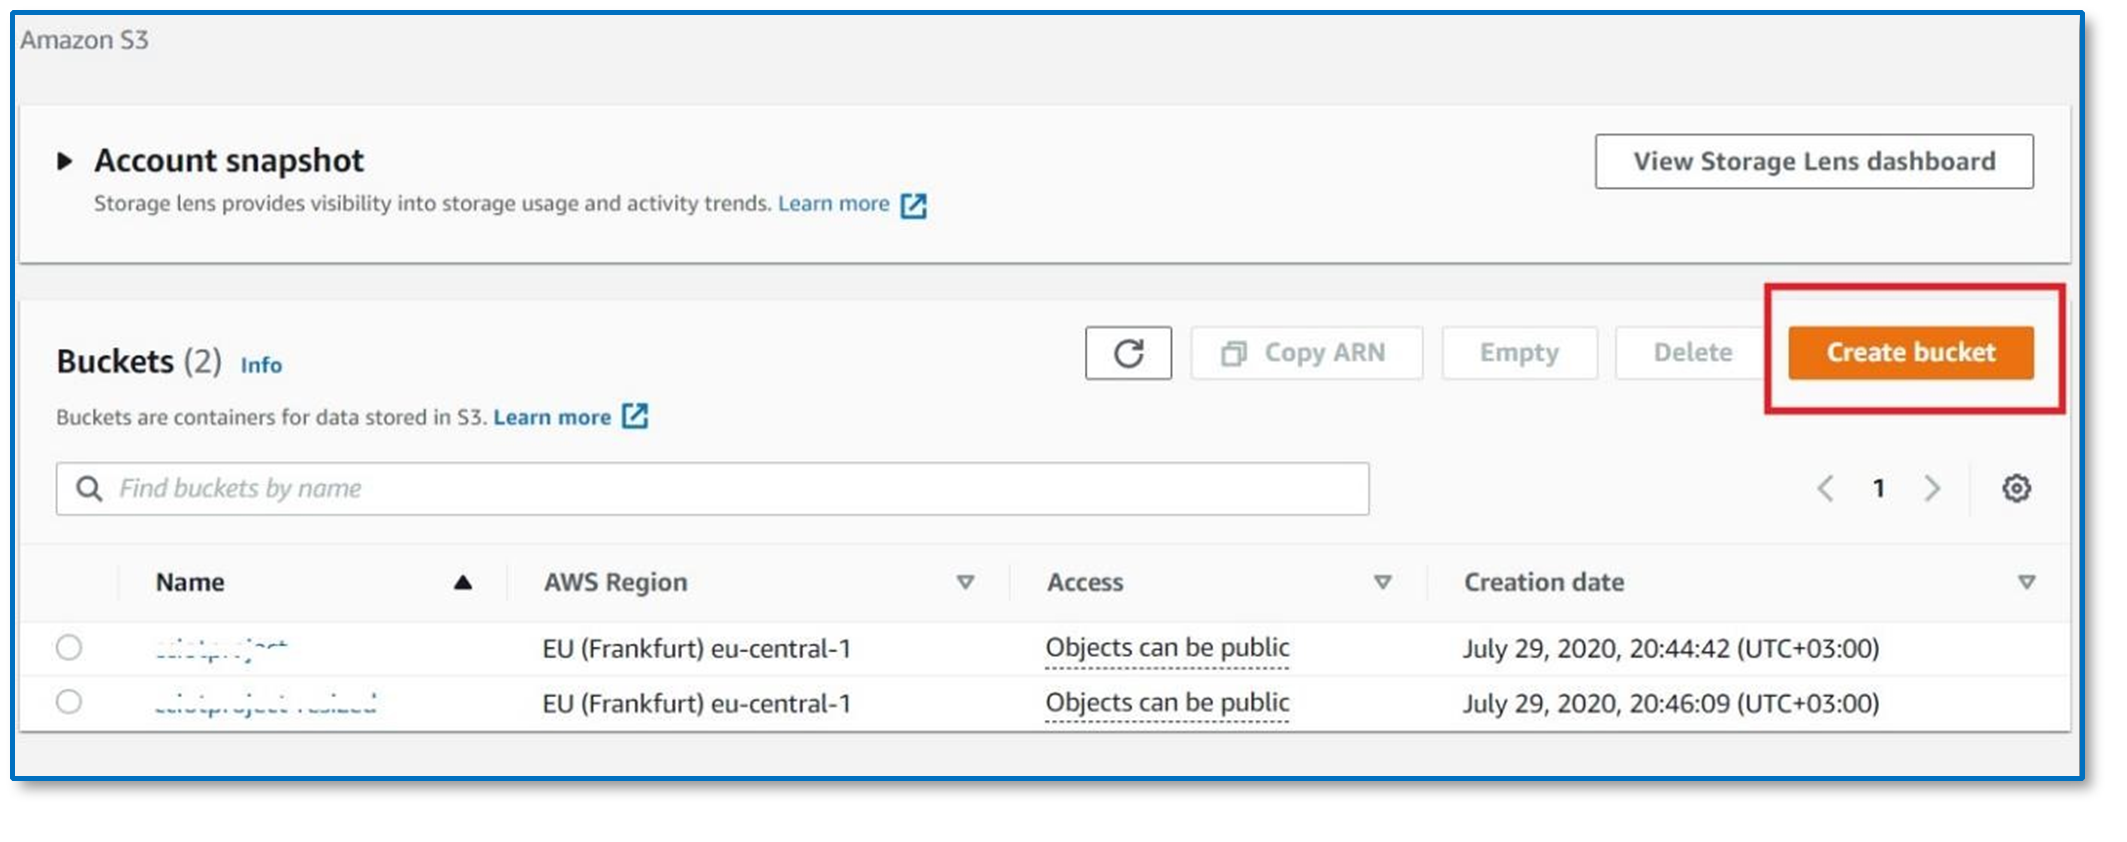This screenshot has width=2127, height=842.
Task: Open the Buckets Info link
Action: point(261,365)
